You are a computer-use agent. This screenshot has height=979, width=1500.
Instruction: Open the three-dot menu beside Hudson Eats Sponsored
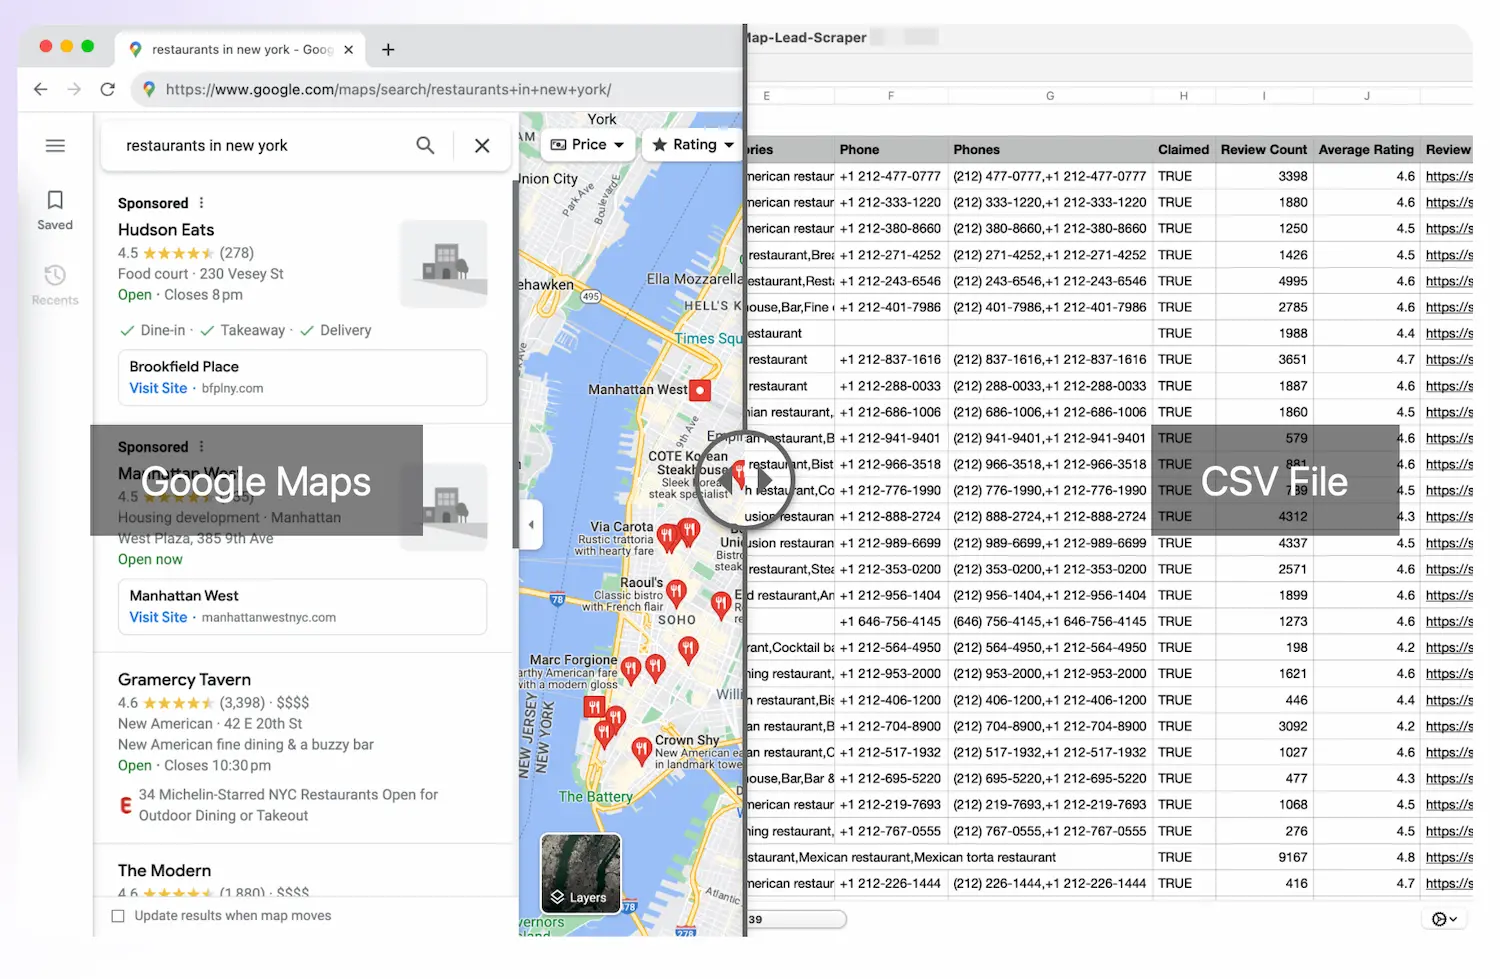click(x=201, y=203)
